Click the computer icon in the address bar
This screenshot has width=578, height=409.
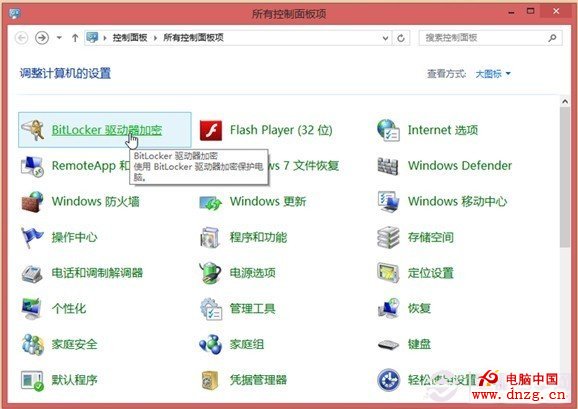tap(92, 37)
